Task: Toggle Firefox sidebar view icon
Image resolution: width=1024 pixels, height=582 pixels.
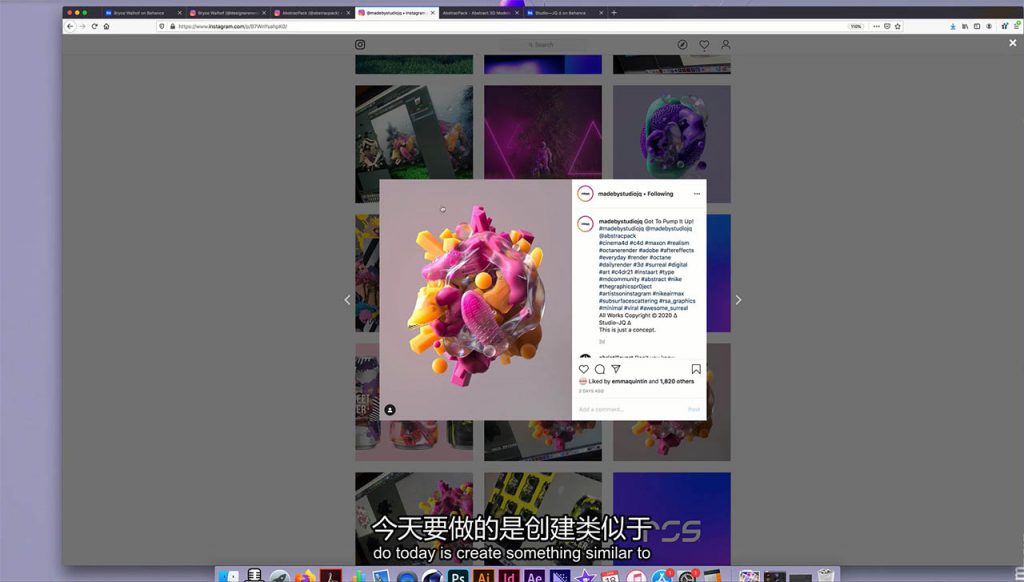Action: 977,26
